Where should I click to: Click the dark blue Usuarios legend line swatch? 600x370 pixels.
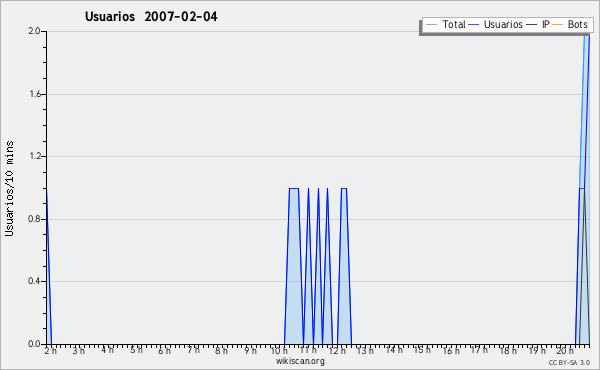(474, 25)
